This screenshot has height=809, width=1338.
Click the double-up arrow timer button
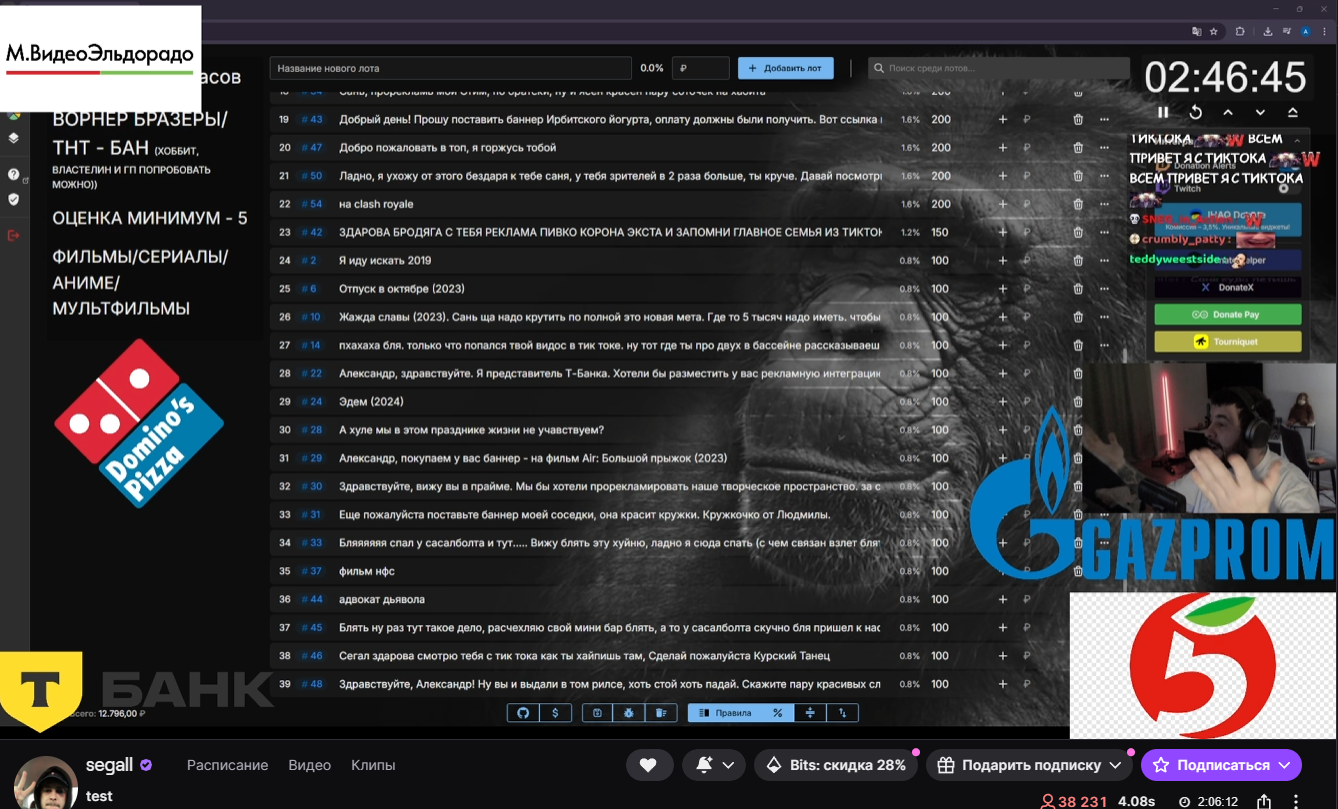pos(1292,112)
